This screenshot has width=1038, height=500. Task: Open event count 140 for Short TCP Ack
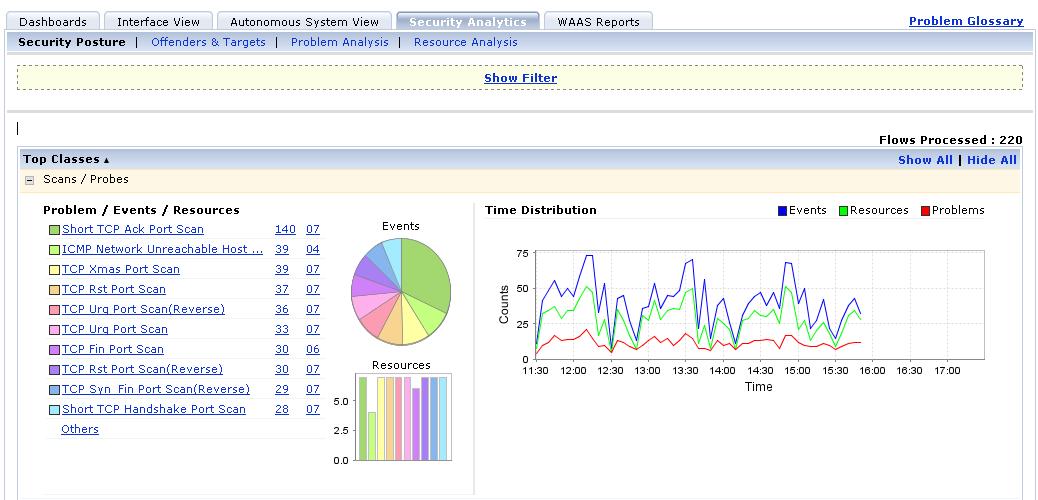point(285,230)
